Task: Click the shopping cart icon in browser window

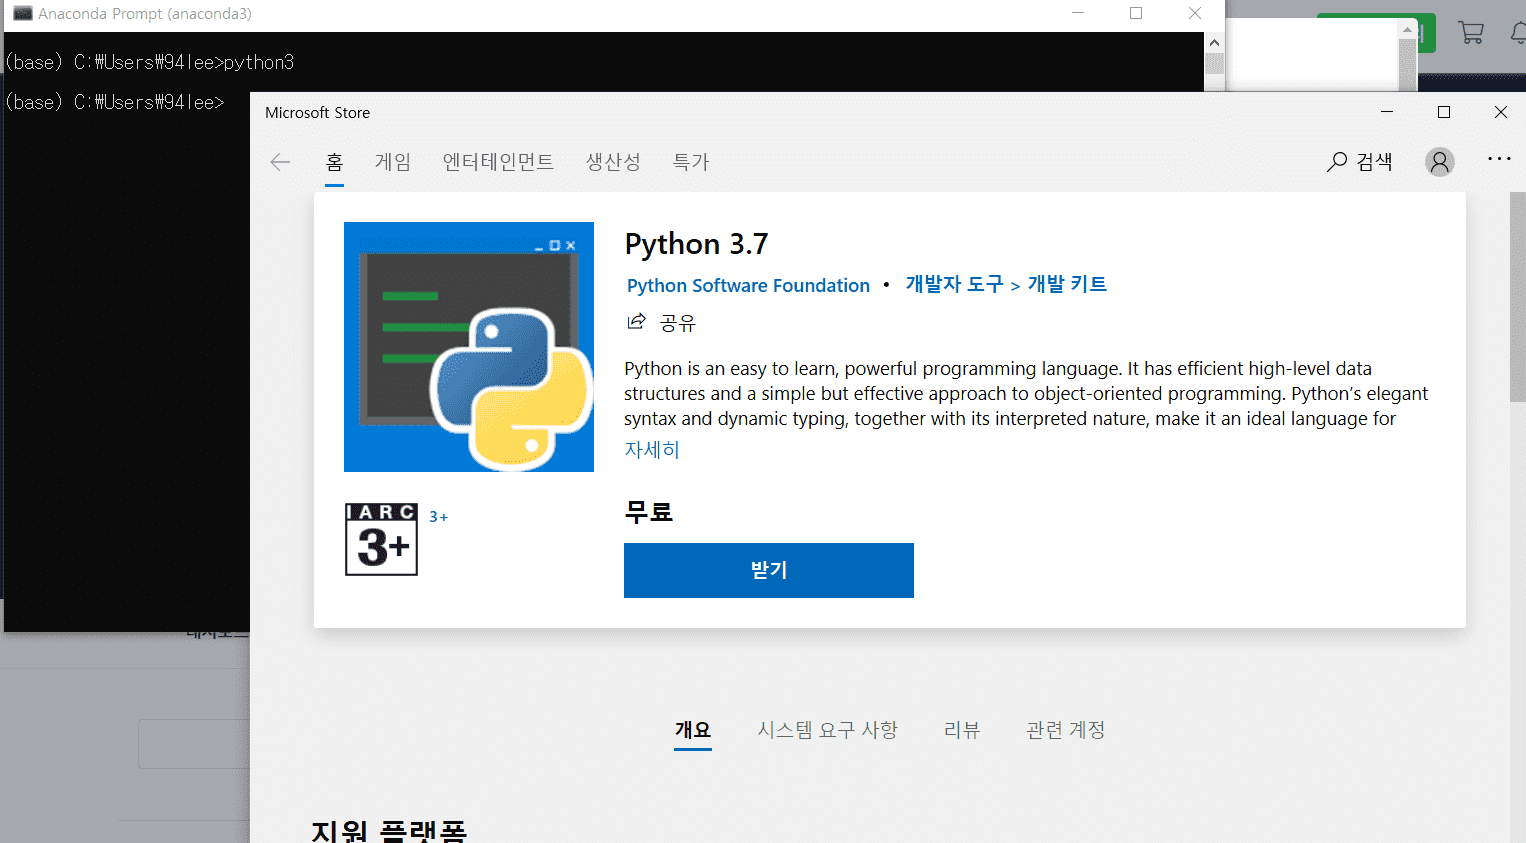Action: (1471, 32)
